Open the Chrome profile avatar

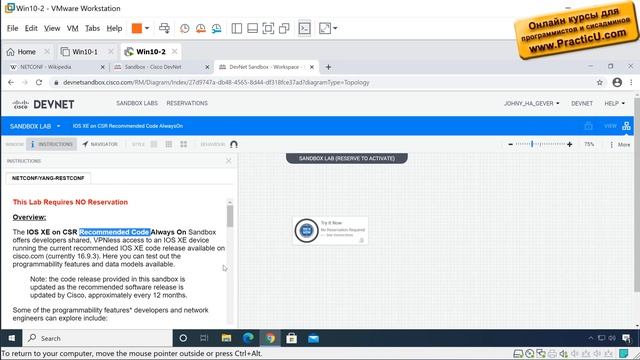point(617,82)
